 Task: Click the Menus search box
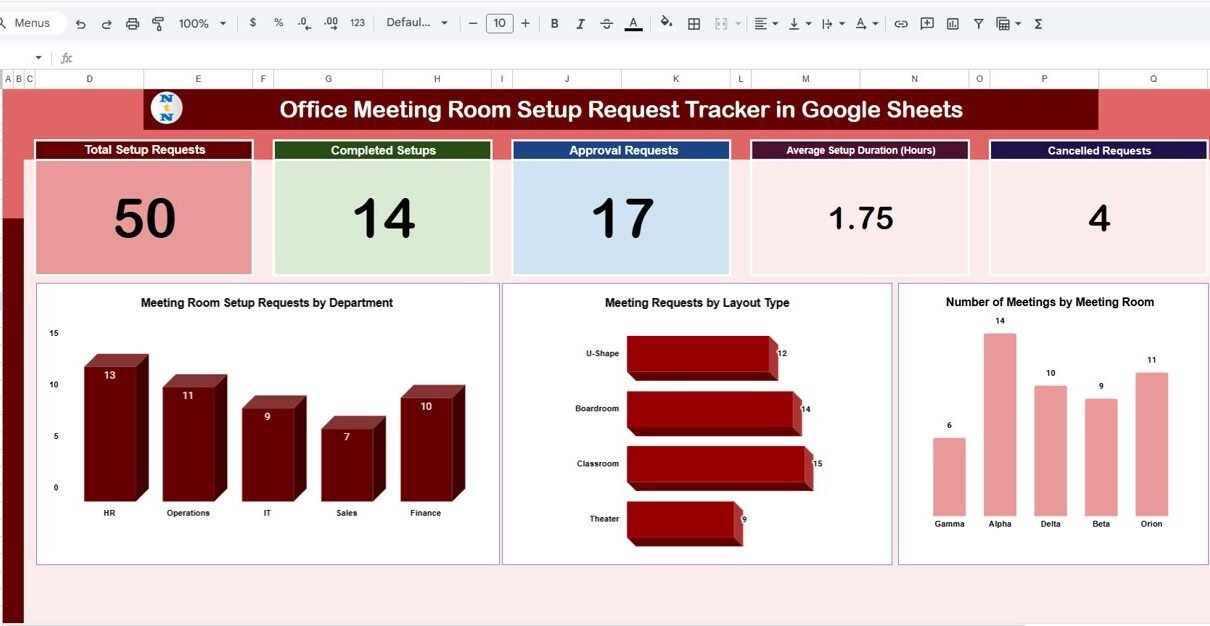pyautogui.click(x=33, y=23)
